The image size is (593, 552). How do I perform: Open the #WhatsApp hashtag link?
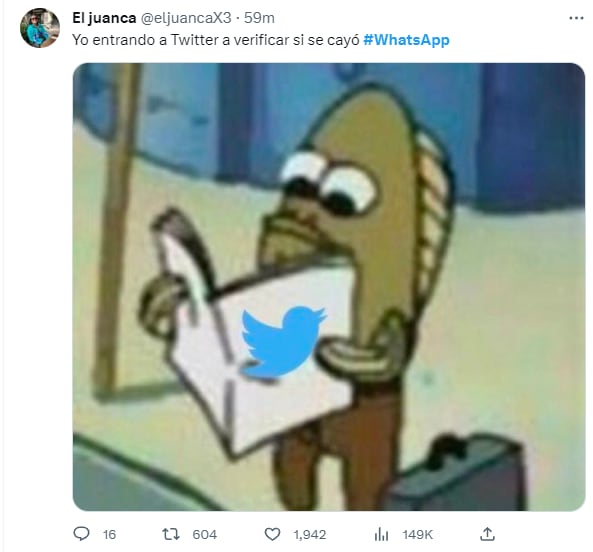406,40
